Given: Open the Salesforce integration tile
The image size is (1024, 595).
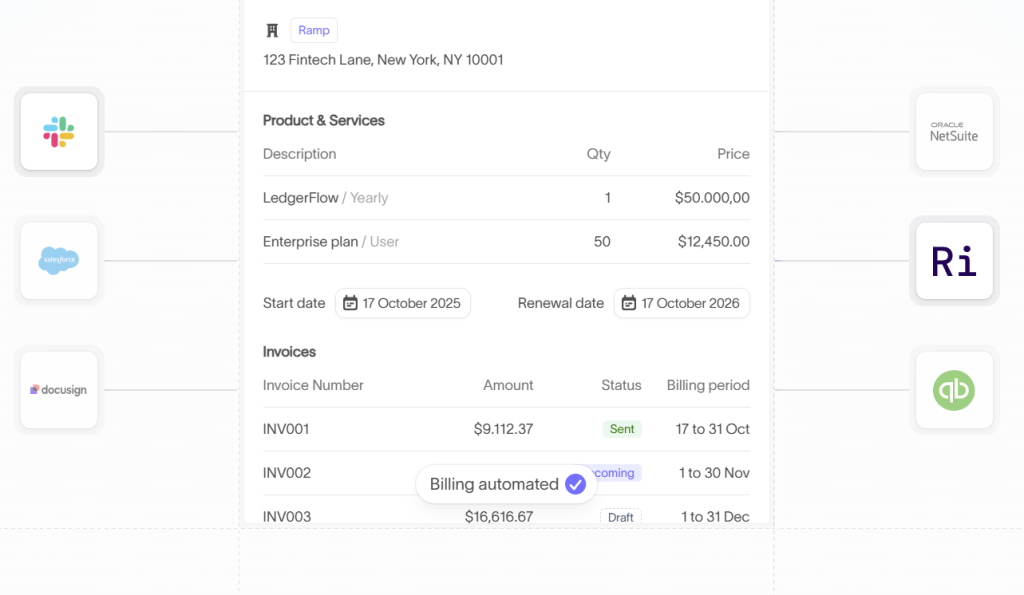Looking at the screenshot, I should pyautogui.click(x=59, y=261).
